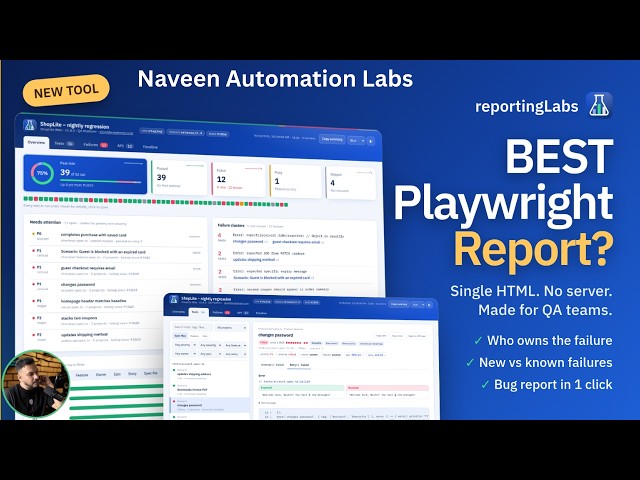Click Copy summary in the front Tests report
Image resolution: width=640 pixels, height=480 pixels.
pos(399,304)
